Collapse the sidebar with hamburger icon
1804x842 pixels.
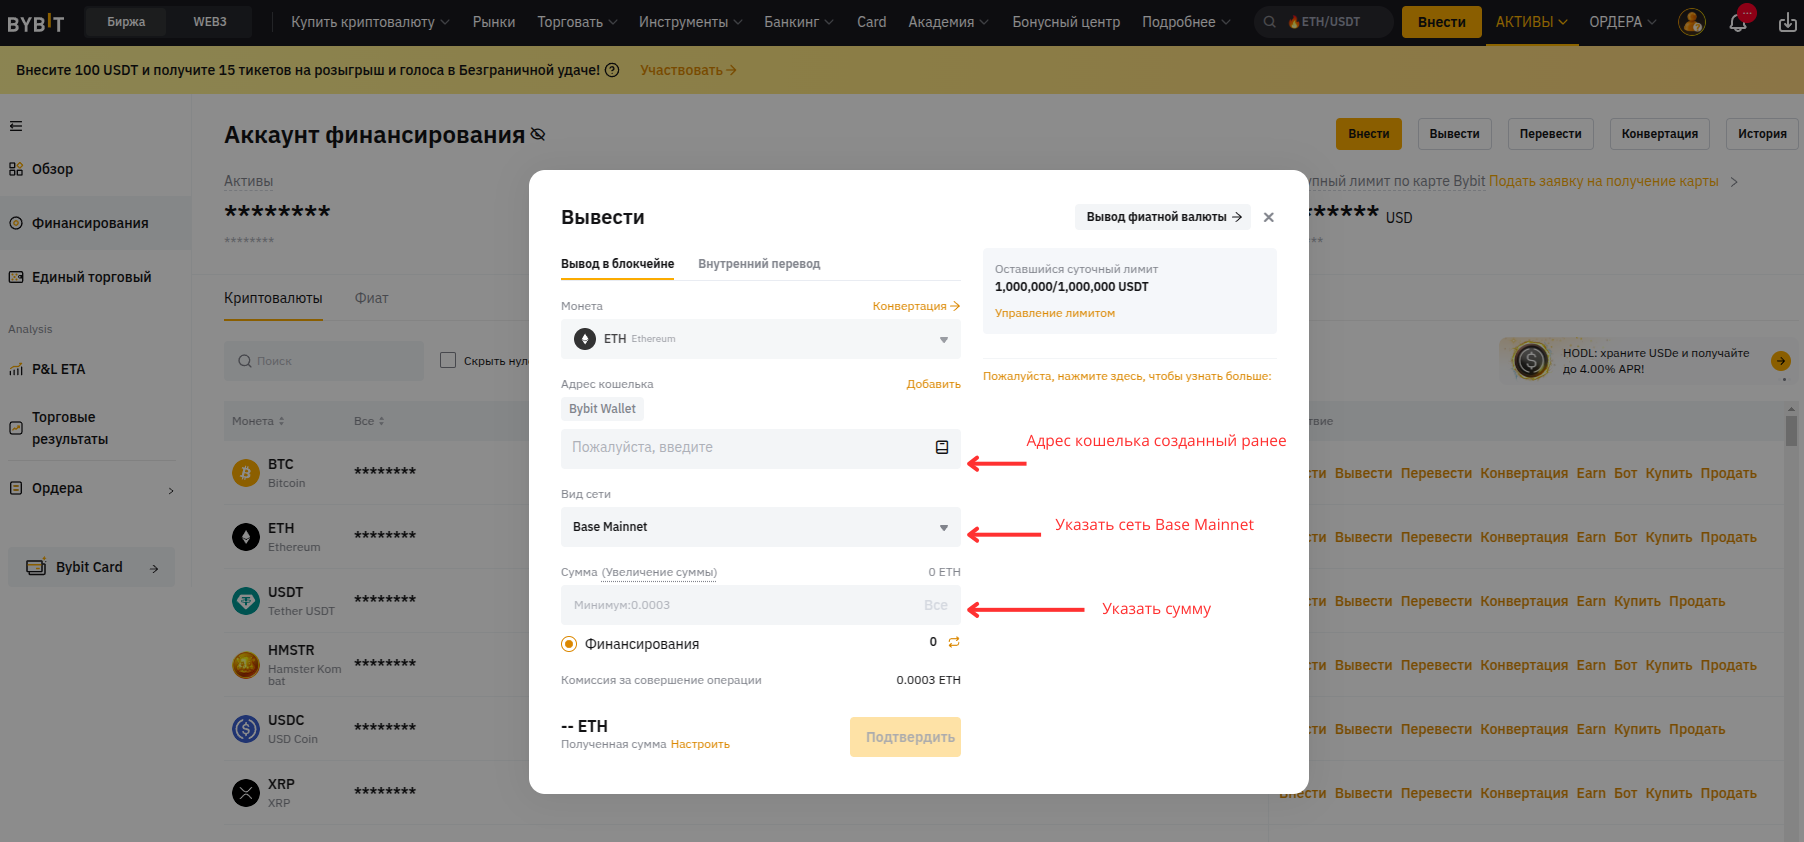[16, 126]
